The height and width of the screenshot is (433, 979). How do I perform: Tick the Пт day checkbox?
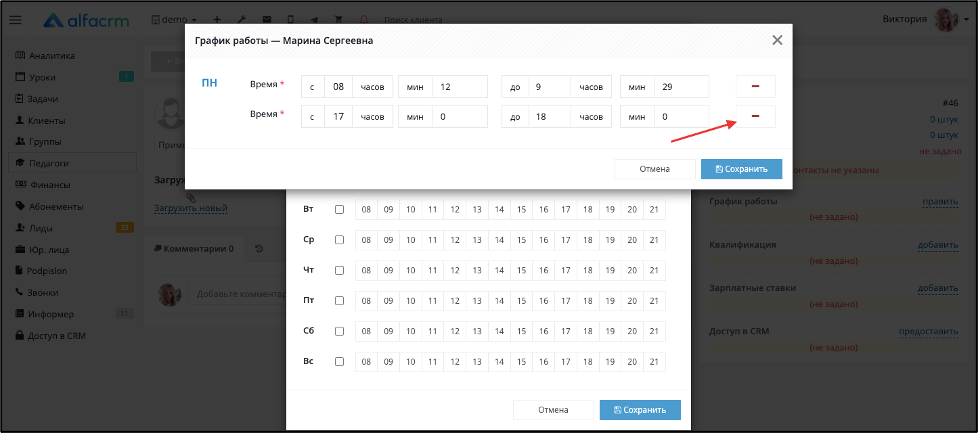pos(339,300)
